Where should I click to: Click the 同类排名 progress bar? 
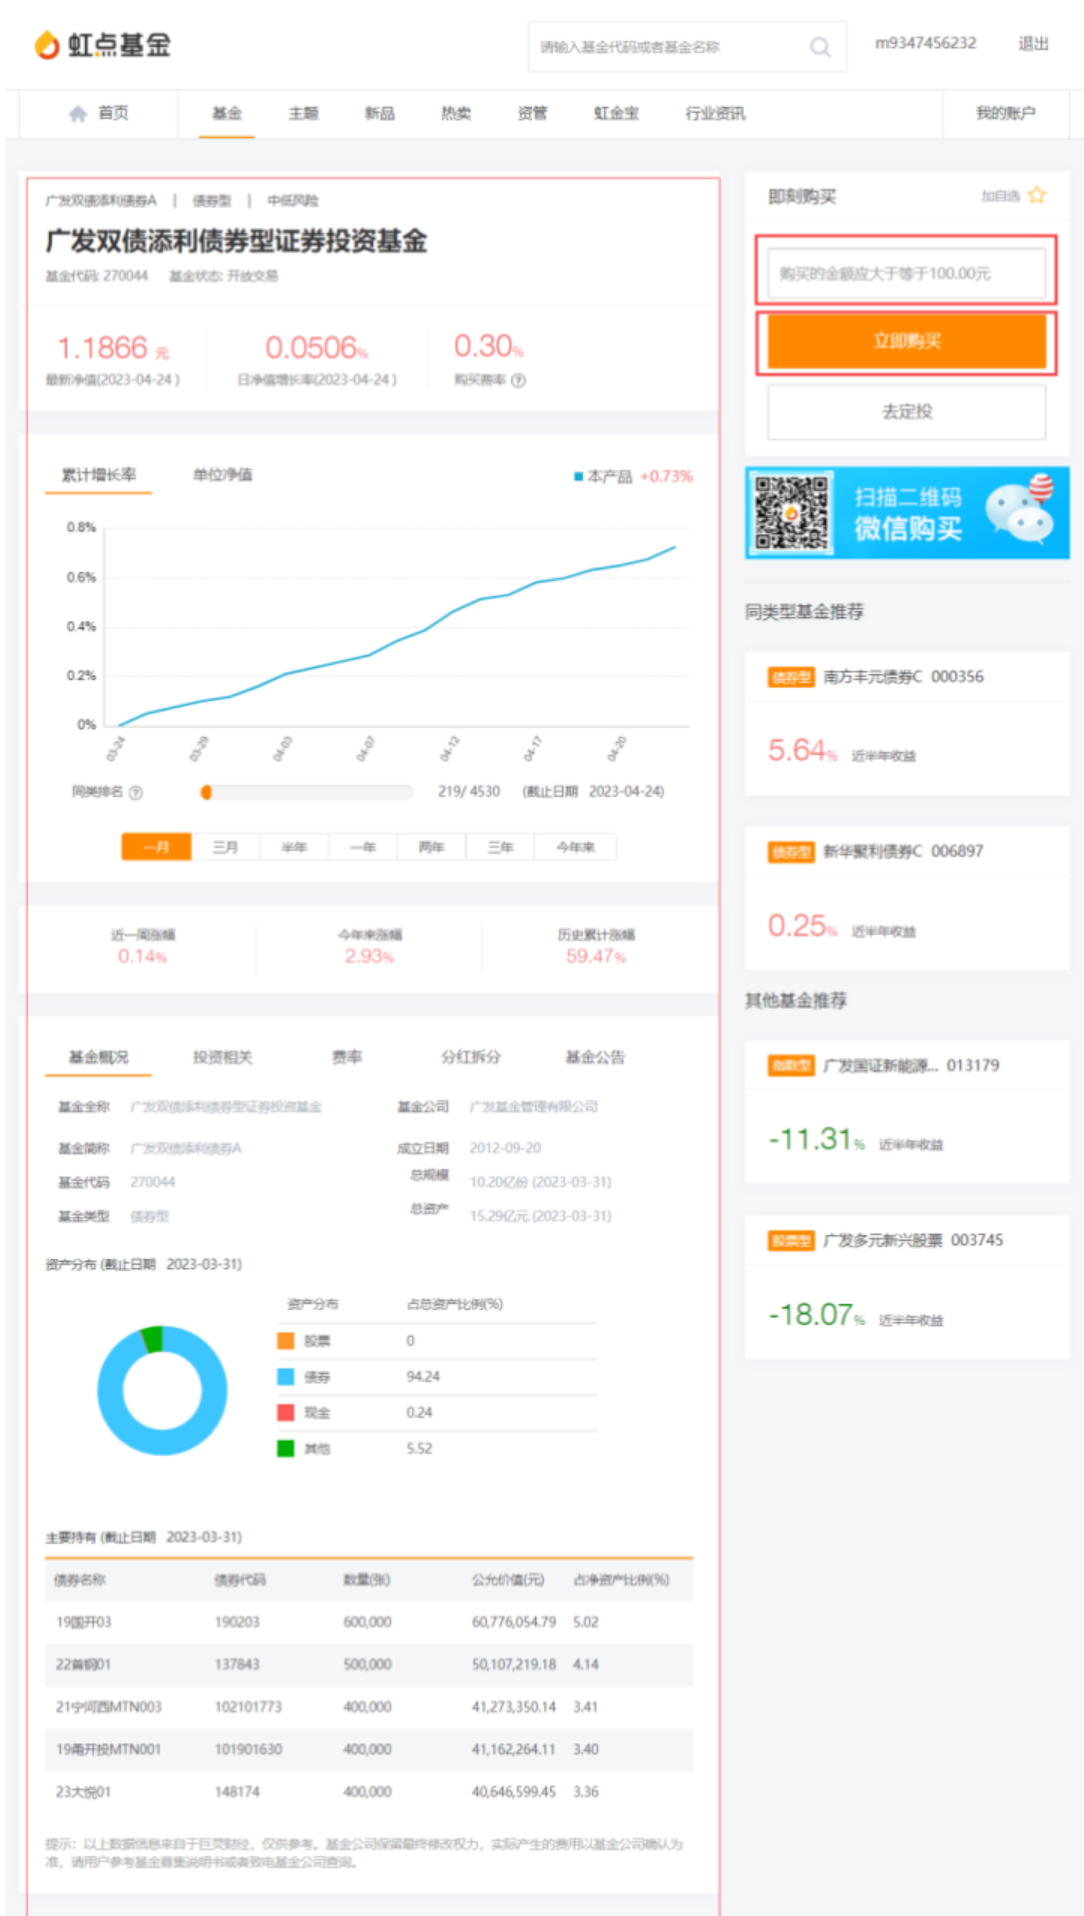[307, 792]
